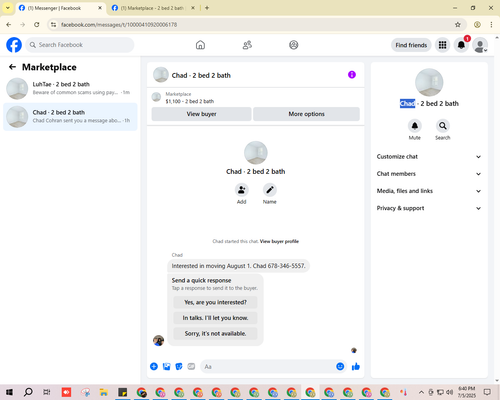Viewport: 500px width, 400px height.
Task: Switch to the Marketplace - 2 bed 2 bath tab
Action: point(152,8)
